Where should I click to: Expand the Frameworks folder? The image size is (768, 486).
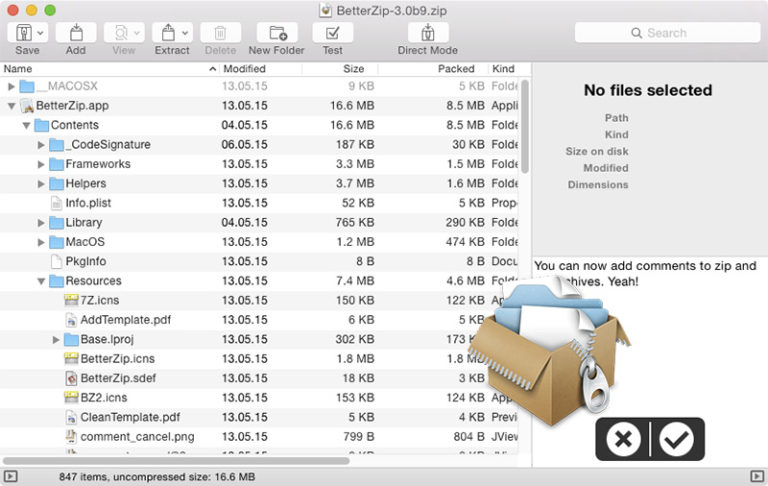[42, 165]
